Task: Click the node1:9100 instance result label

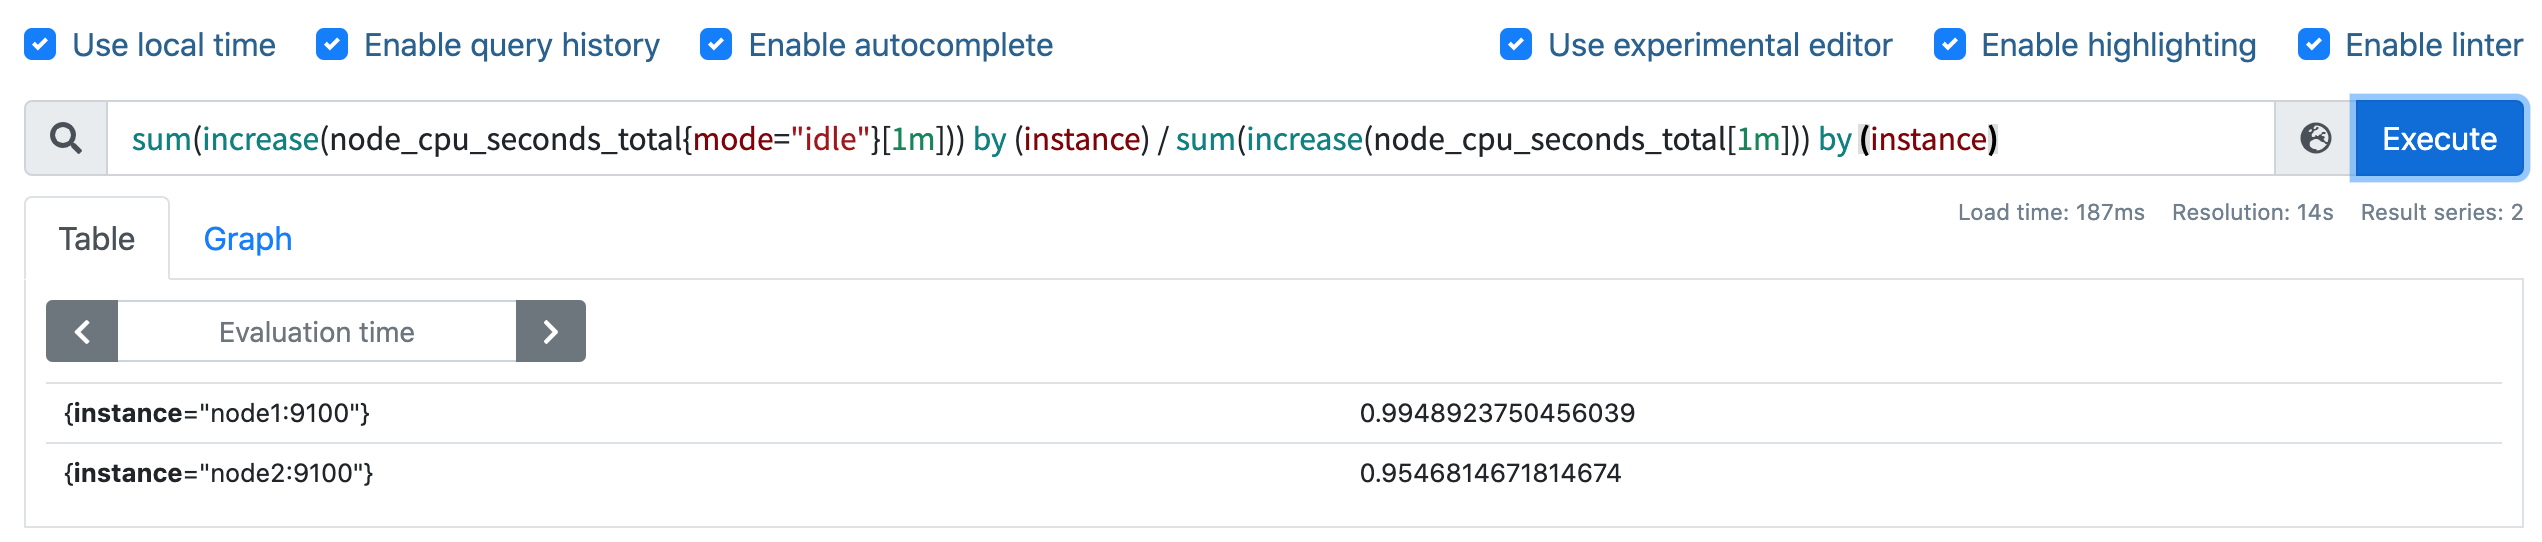Action: coord(217,413)
